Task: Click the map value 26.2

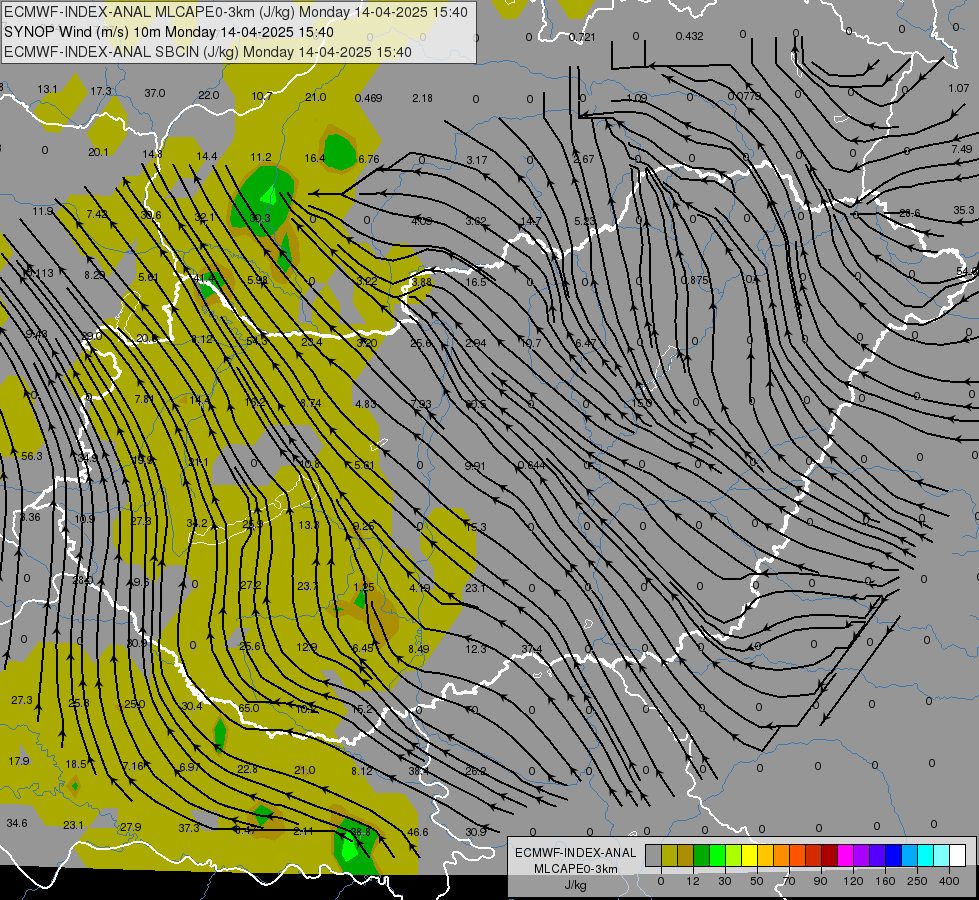Action: click(475, 771)
